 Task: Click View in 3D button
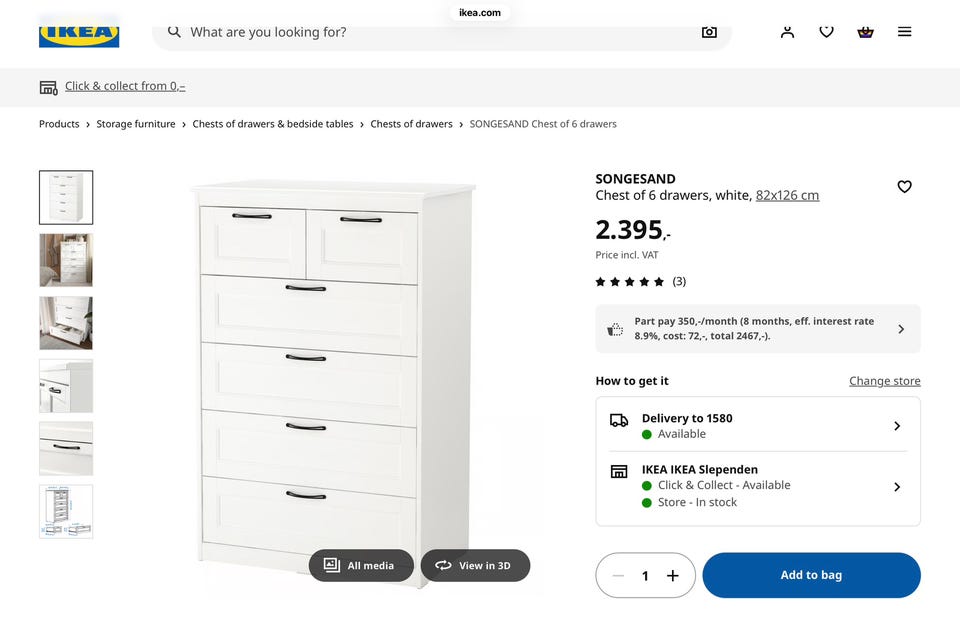[x=475, y=565]
